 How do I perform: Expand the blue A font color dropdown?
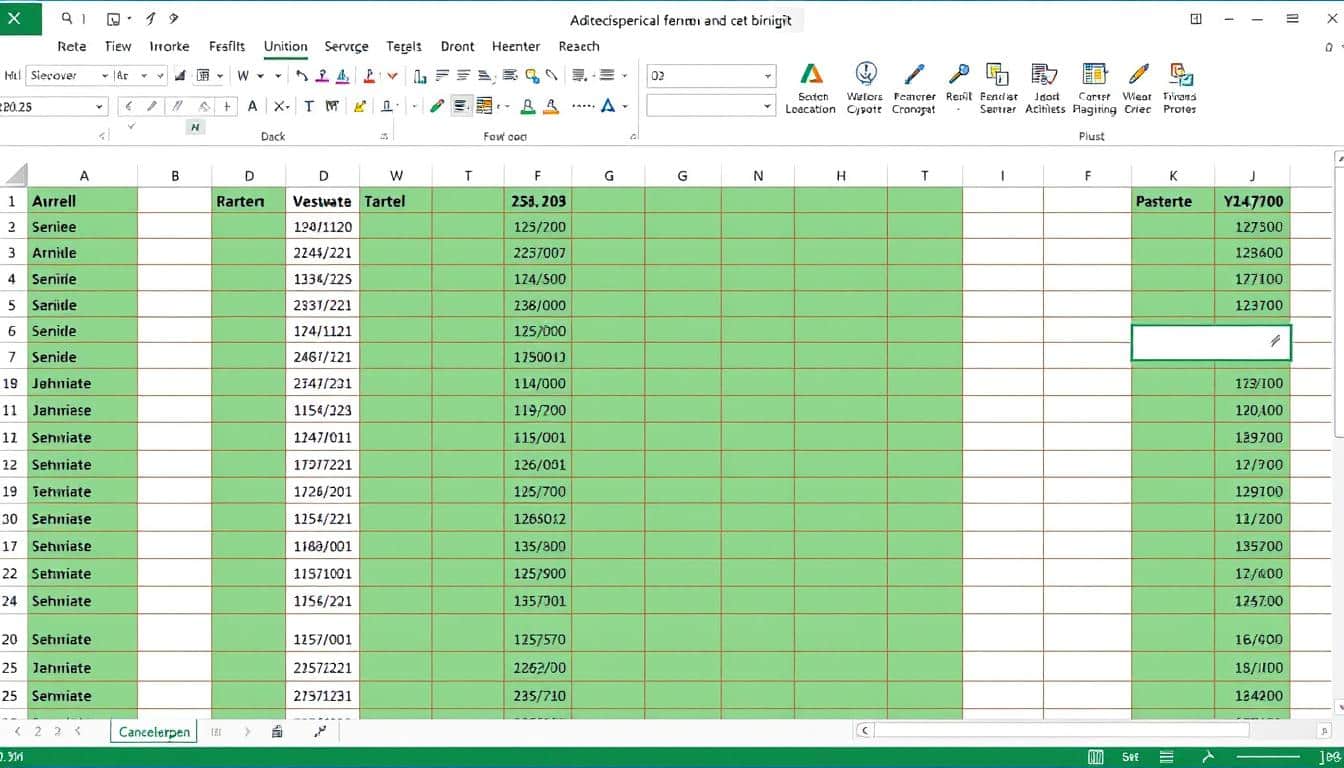coord(625,106)
